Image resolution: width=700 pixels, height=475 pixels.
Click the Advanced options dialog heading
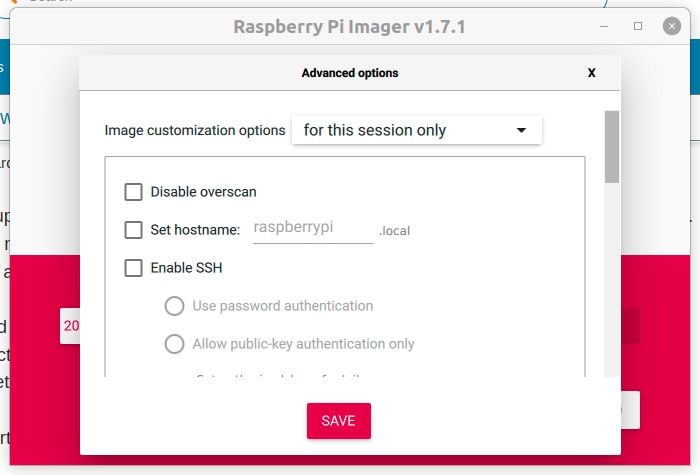pyautogui.click(x=349, y=73)
